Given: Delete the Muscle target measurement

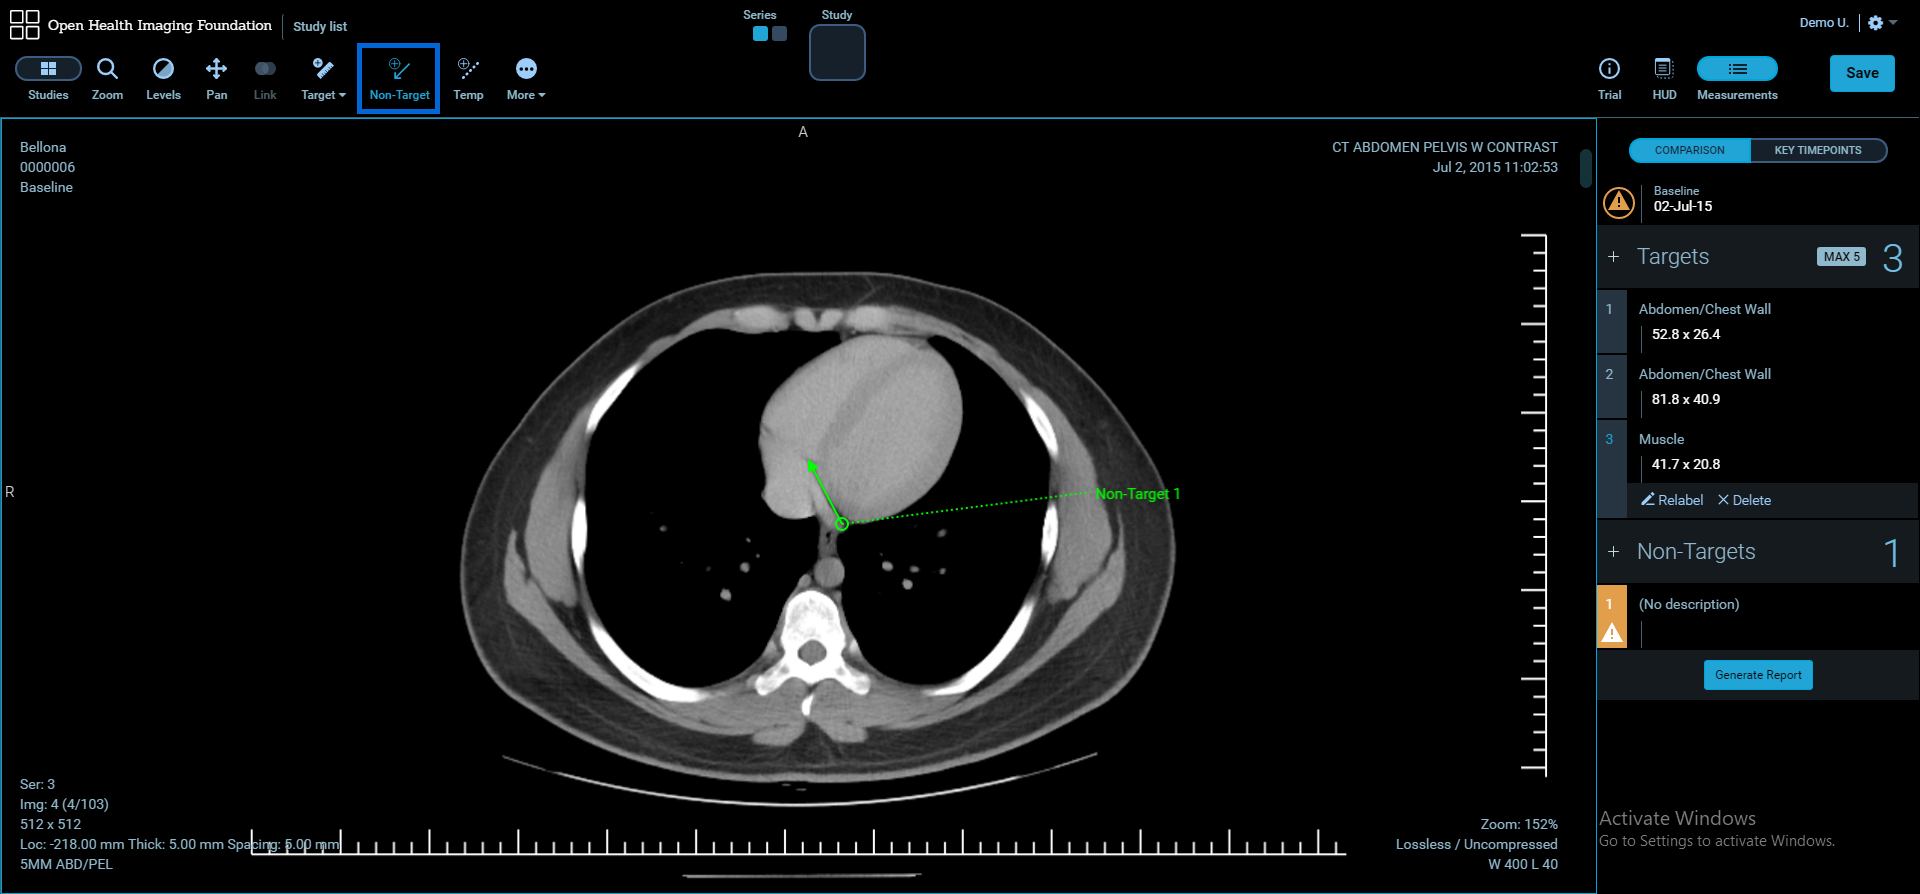Looking at the screenshot, I should (1744, 500).
